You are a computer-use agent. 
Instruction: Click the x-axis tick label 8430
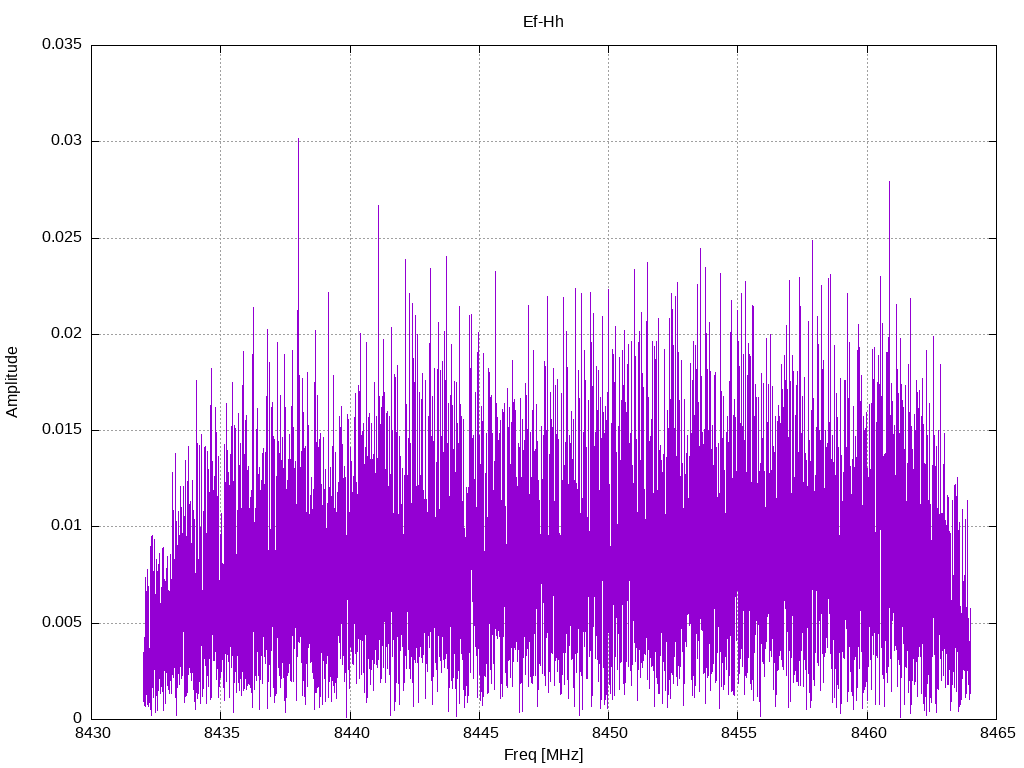click(91, 733)
